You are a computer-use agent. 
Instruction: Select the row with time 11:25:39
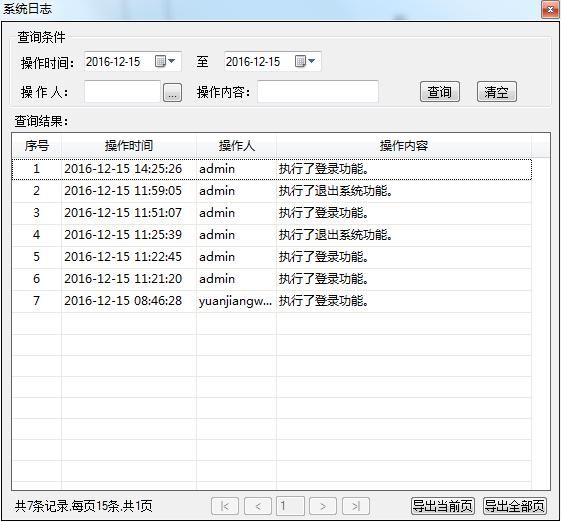coord(272,235)
